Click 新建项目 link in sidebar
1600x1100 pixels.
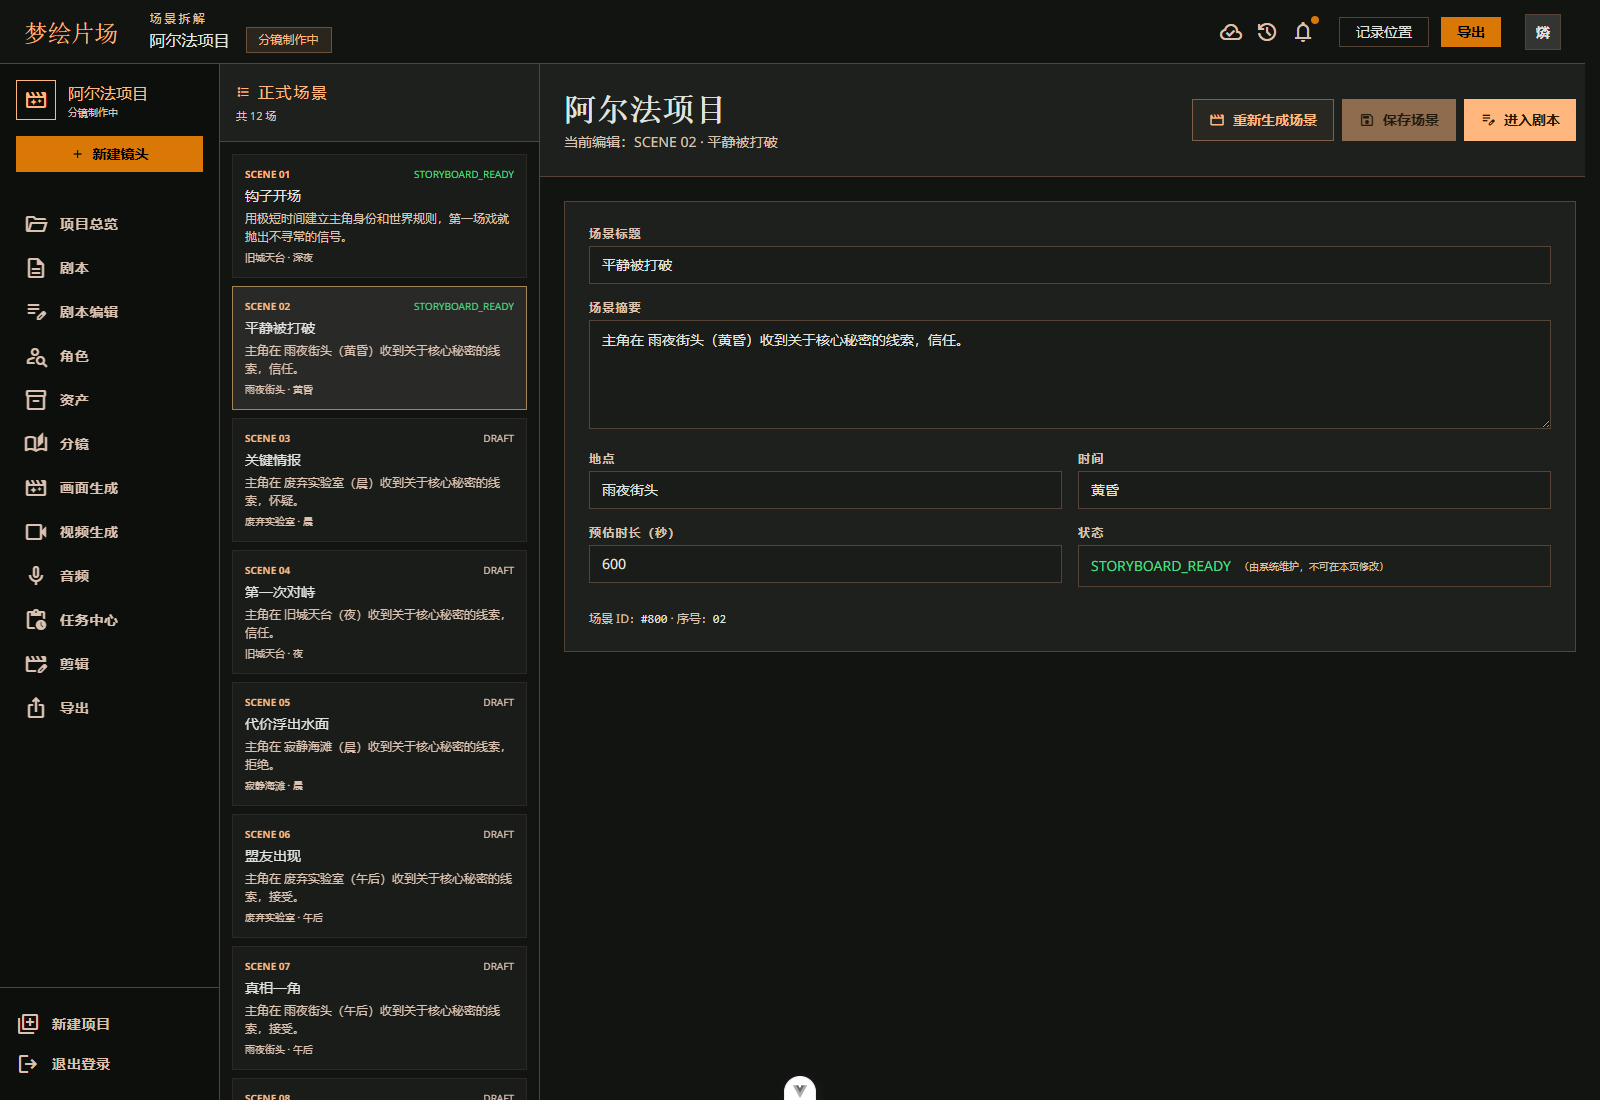point(81,1024)
